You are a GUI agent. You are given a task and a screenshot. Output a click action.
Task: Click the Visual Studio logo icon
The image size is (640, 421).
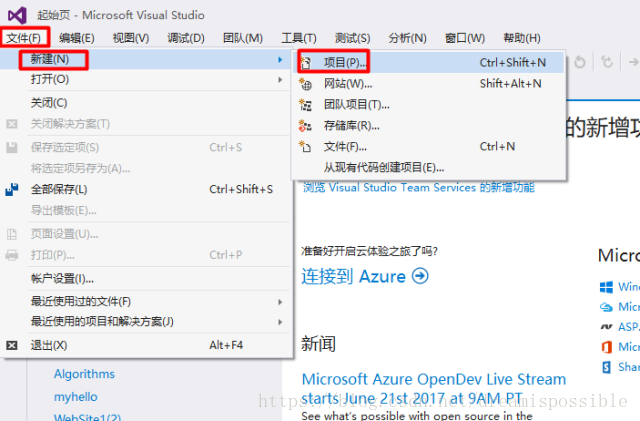(x=17, y=16)
